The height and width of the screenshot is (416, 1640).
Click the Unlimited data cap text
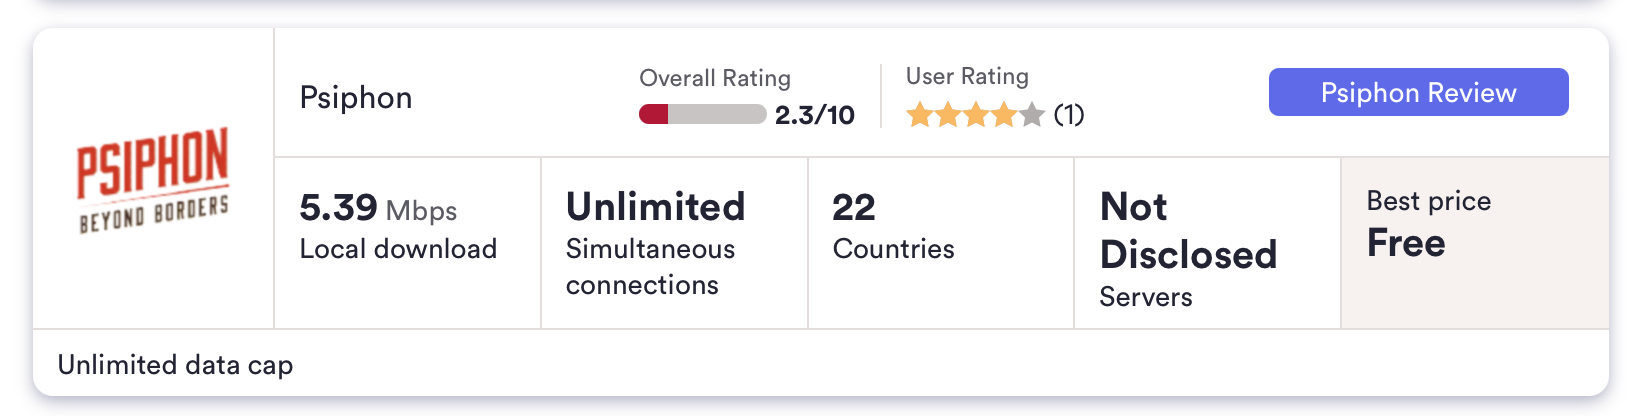[175, 364]
